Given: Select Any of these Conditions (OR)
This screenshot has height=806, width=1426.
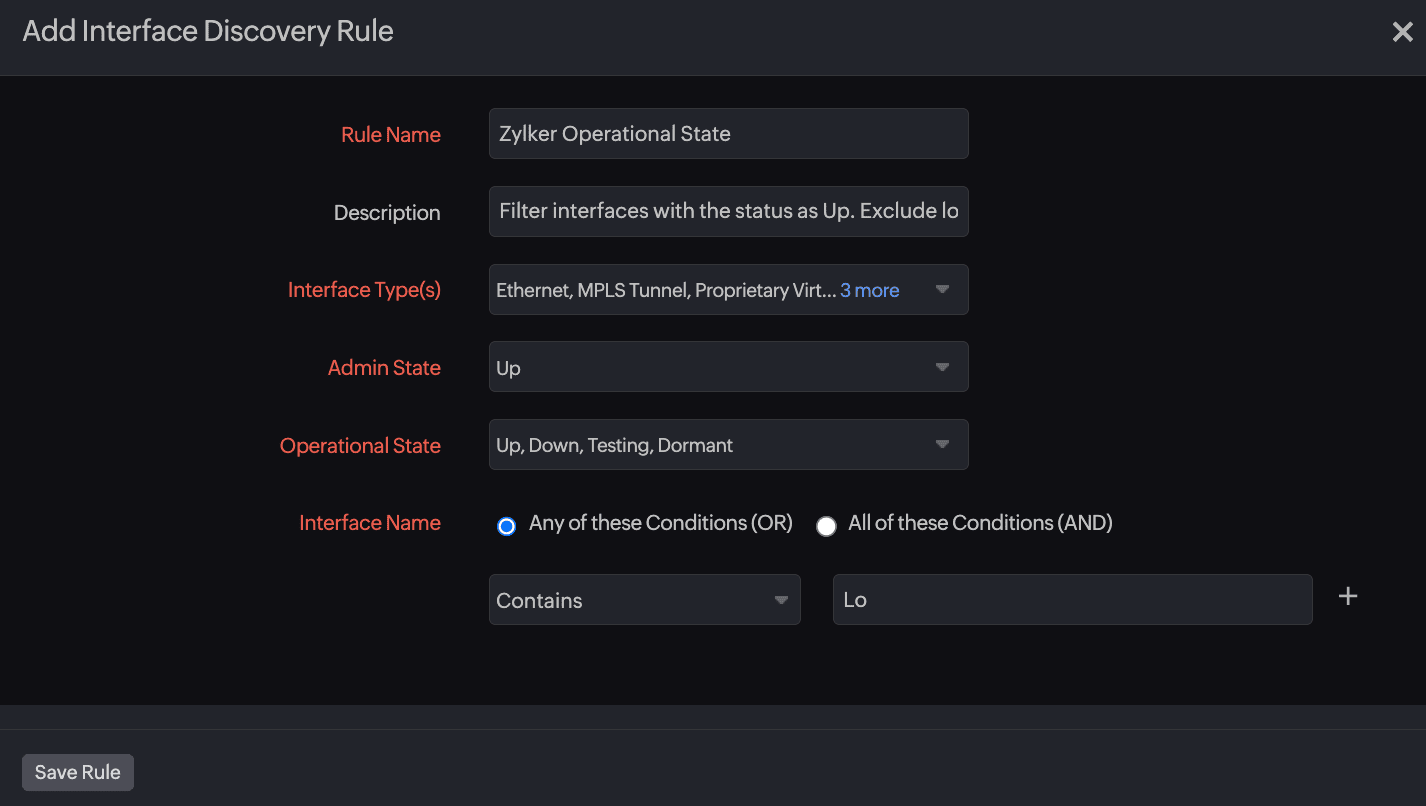Looking at the screenshot, I should pyautogui.click(x=507, y=526).
